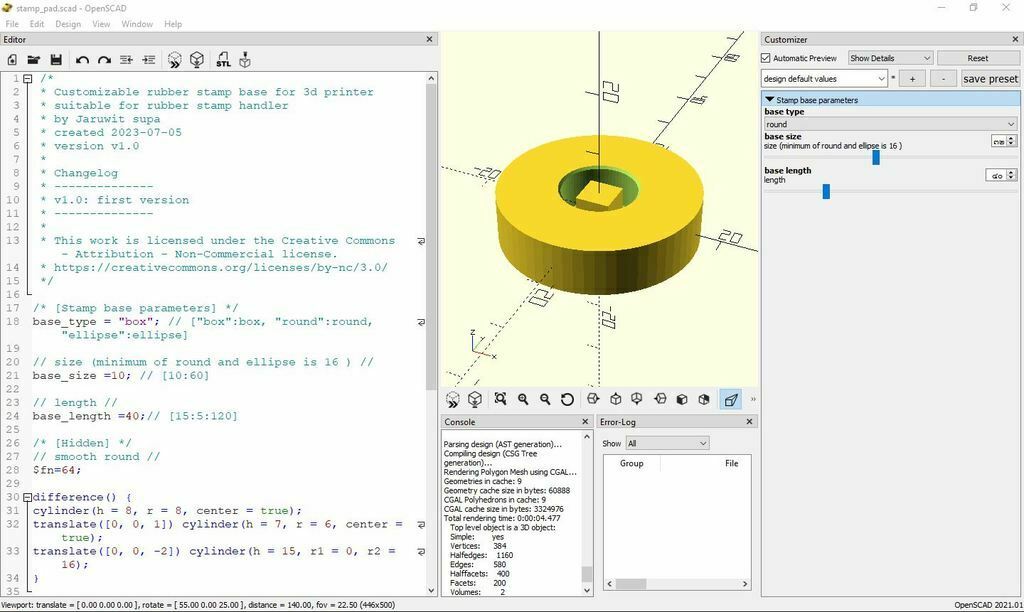Collapse the code fold on line 1

click(28, 79)
